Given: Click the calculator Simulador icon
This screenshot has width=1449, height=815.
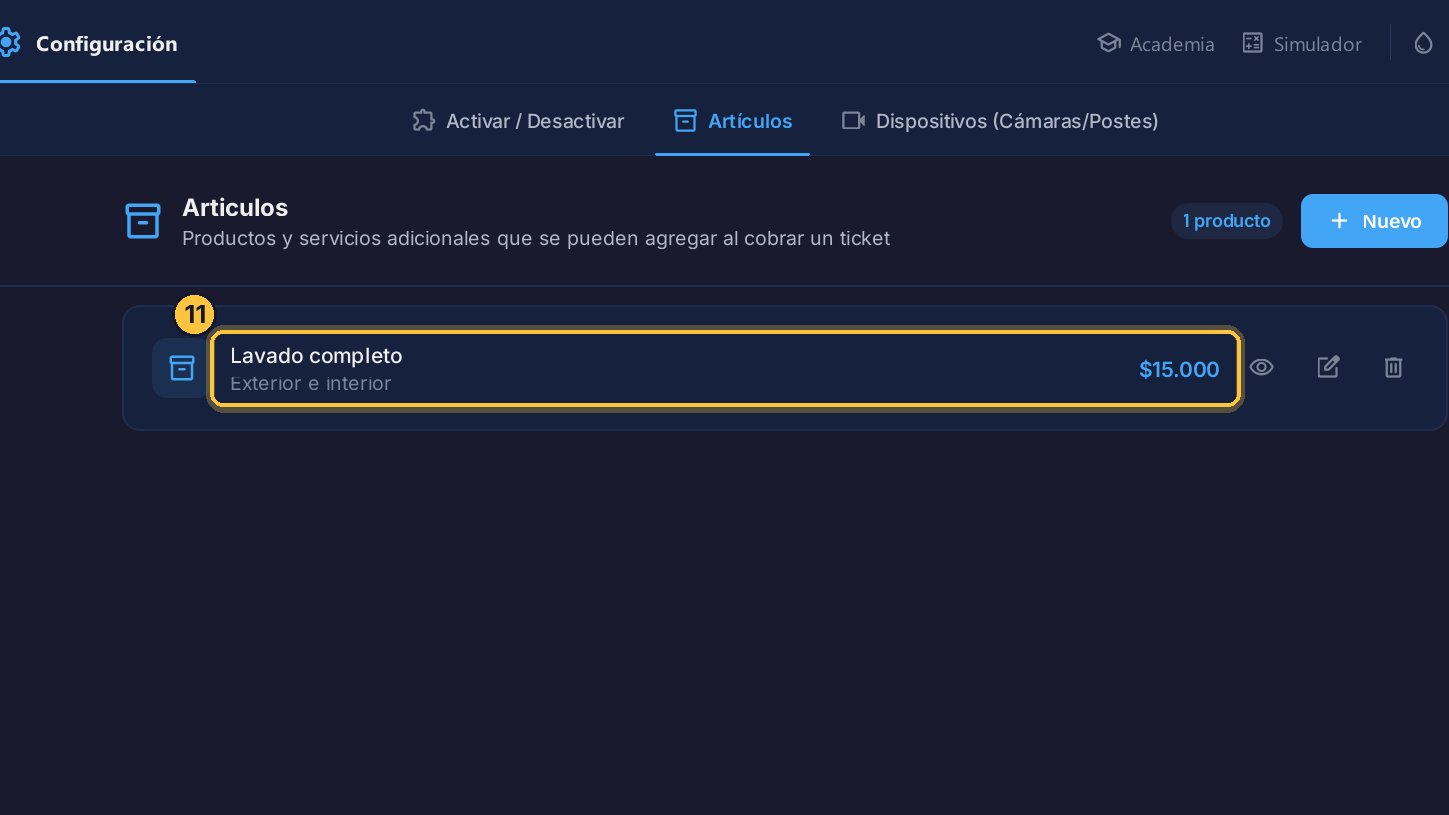Looking at the screenshot, I should point(1252,43).
